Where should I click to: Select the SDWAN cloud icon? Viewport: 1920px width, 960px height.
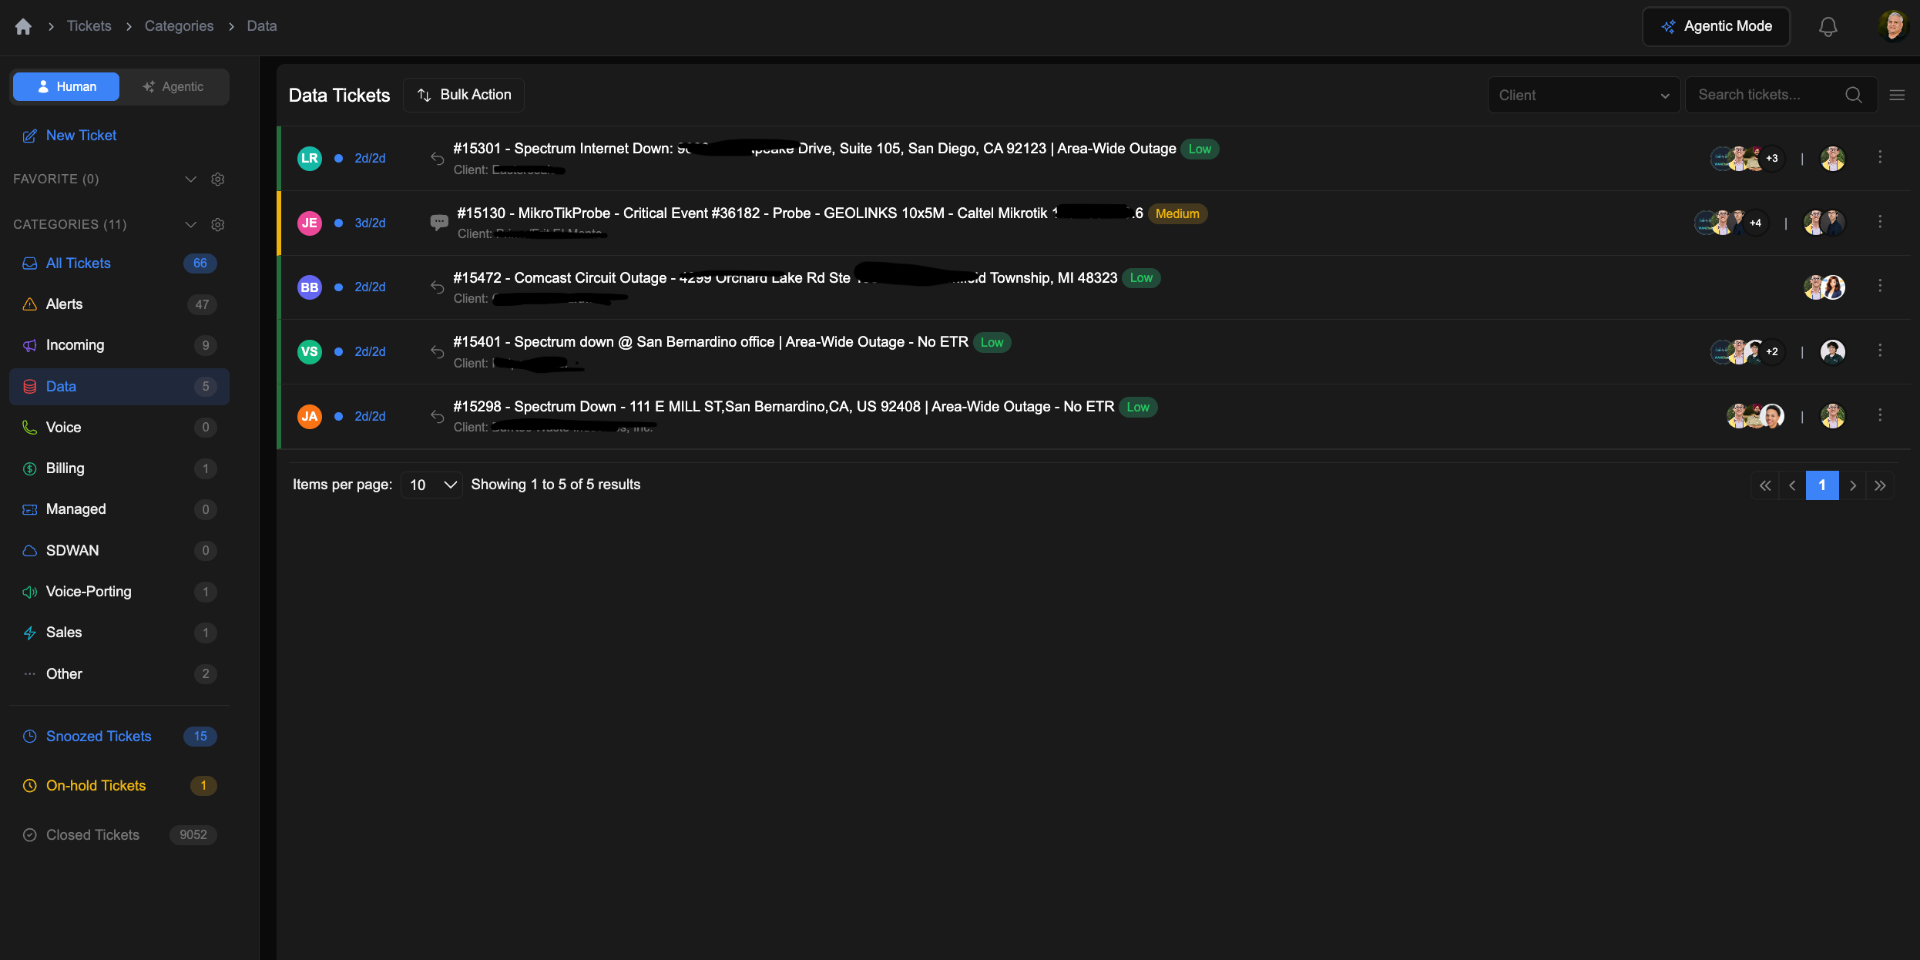29,550
